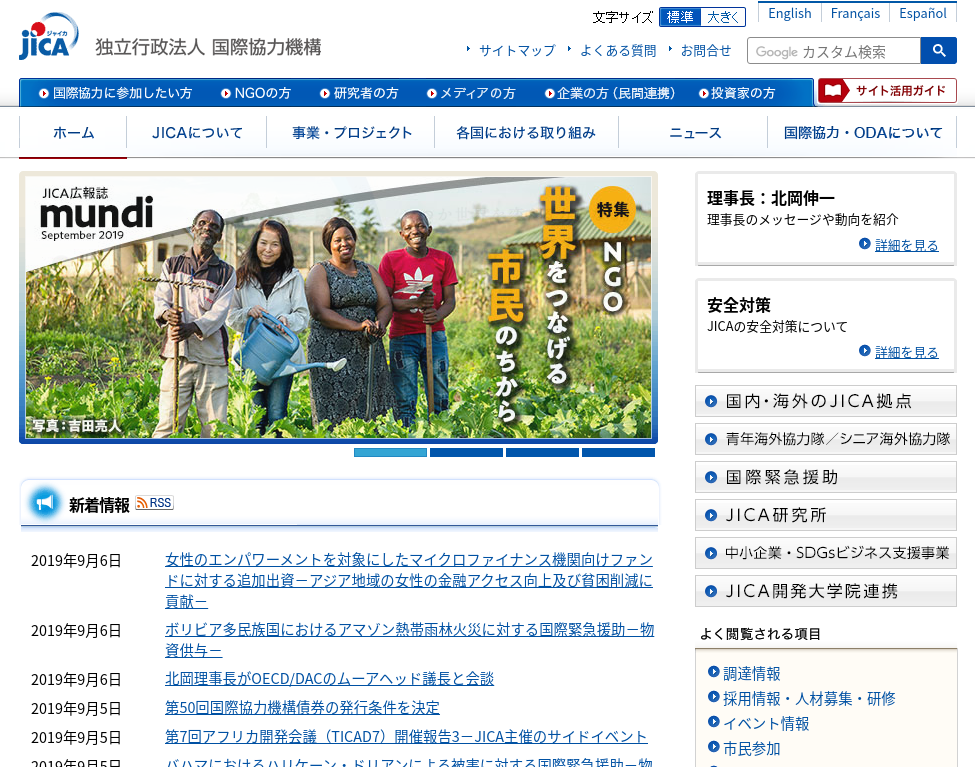Click arrow icon beside JICA研究所
Image resolution: width=975 pixels, height=767 pixels.
711,515
